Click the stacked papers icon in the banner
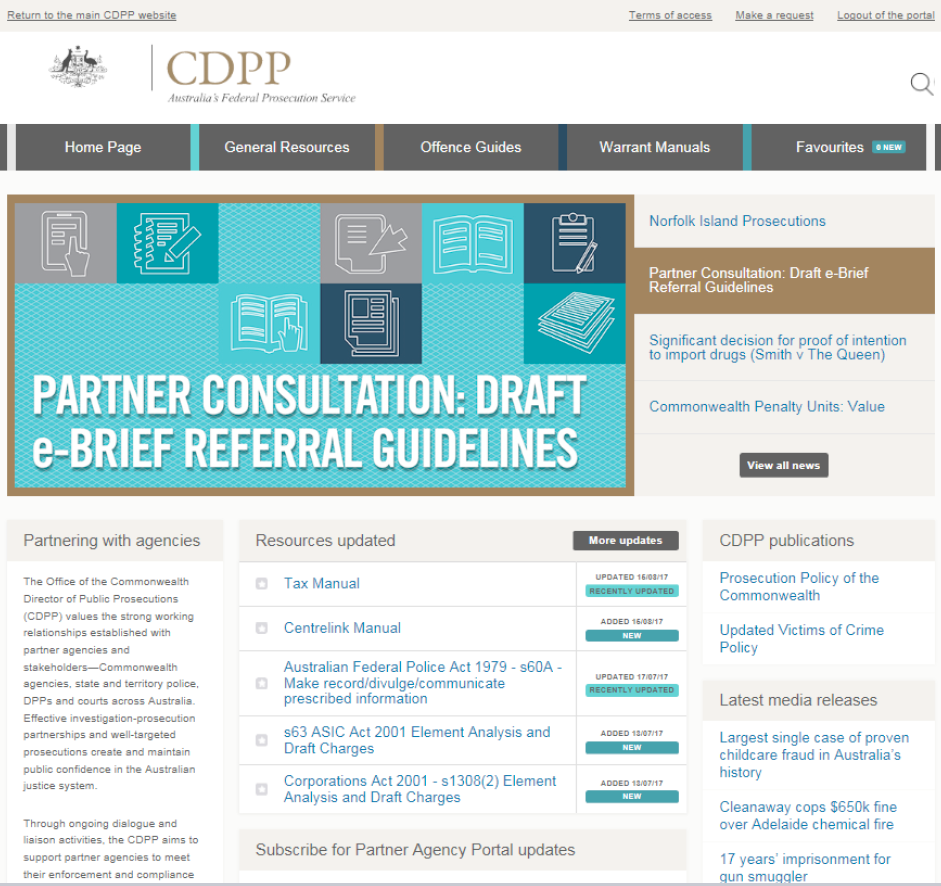 (576, 323)
